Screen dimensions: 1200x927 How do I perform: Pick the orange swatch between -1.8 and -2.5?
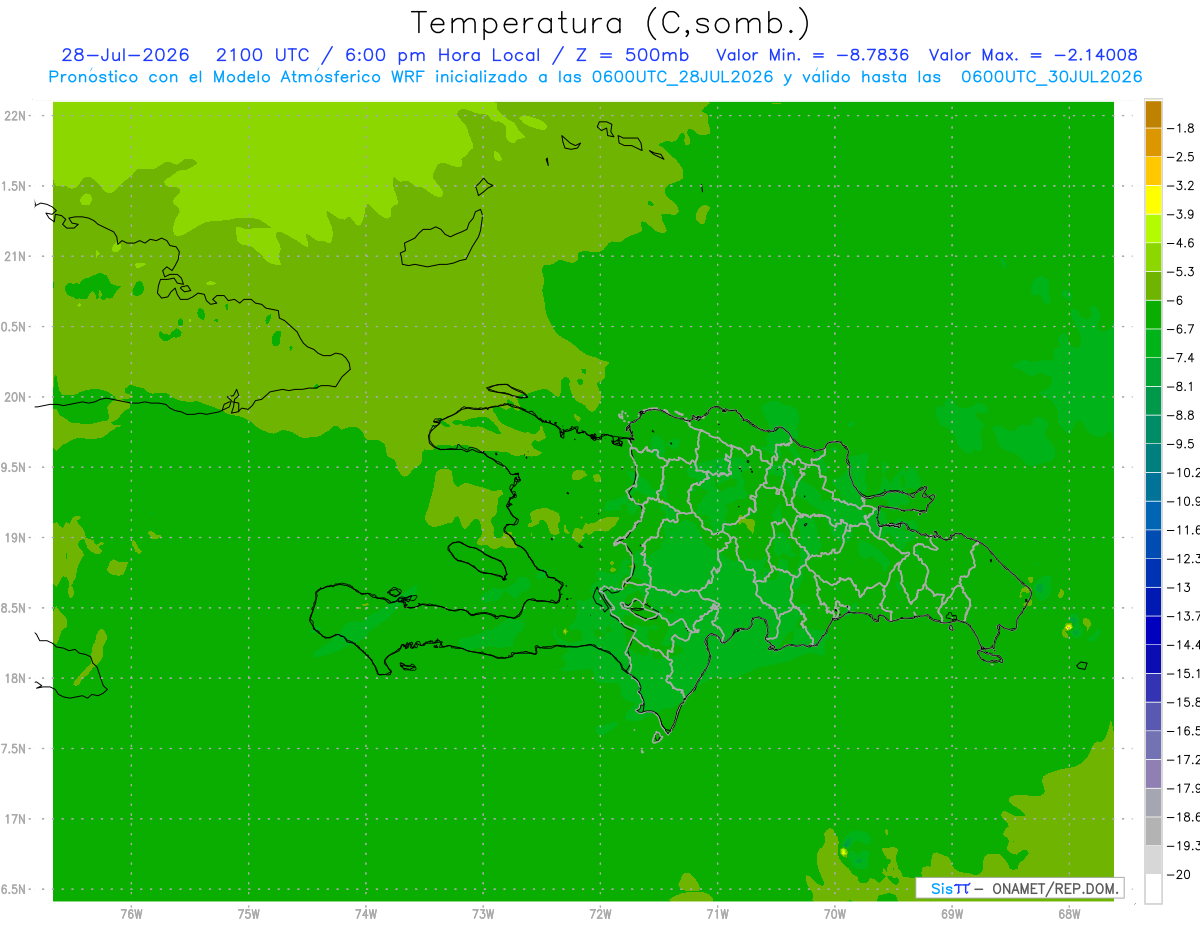point(1153,142)
